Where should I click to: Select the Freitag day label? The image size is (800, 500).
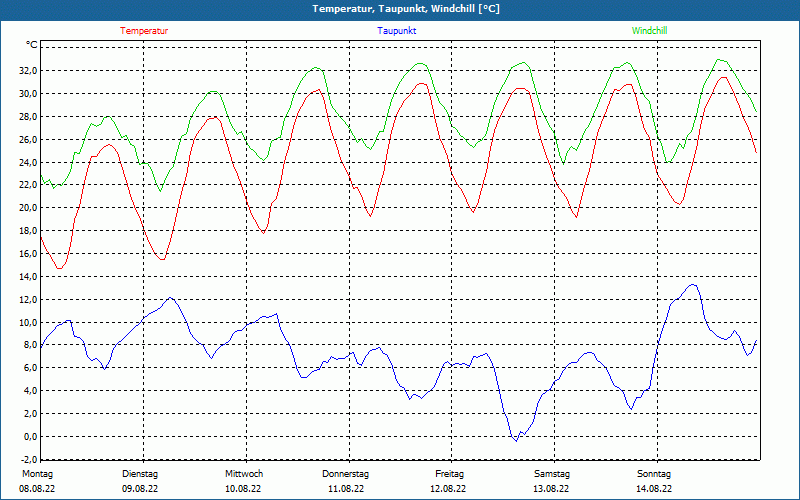click(x=449, y=474)
